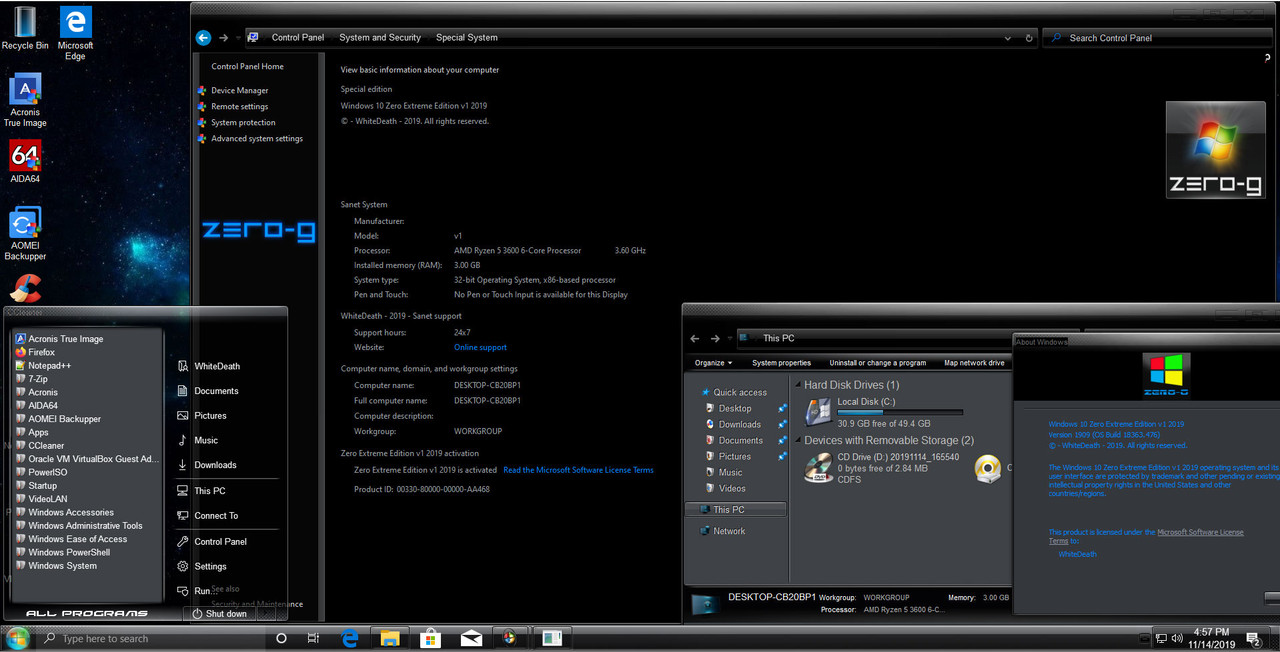Screen dimensions: 1280x652
Task: Open the AIDA64 desktop shortcut
Action: click(x=25, y=162)
